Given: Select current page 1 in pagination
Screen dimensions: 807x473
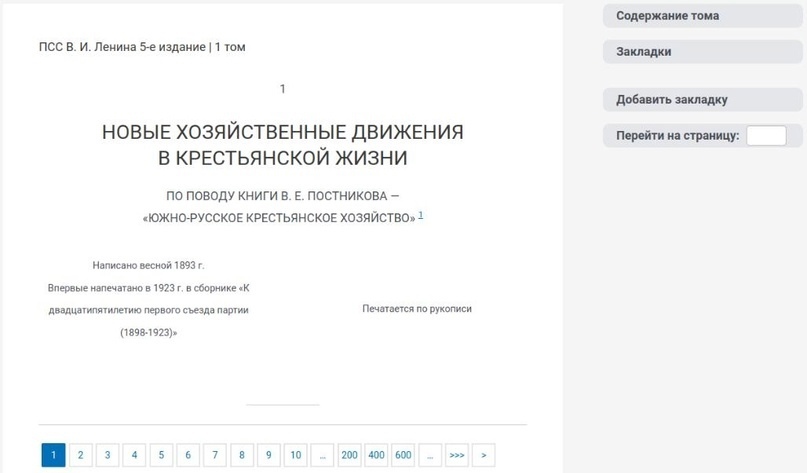Looking at the screenshot, I should click(54, 455).
